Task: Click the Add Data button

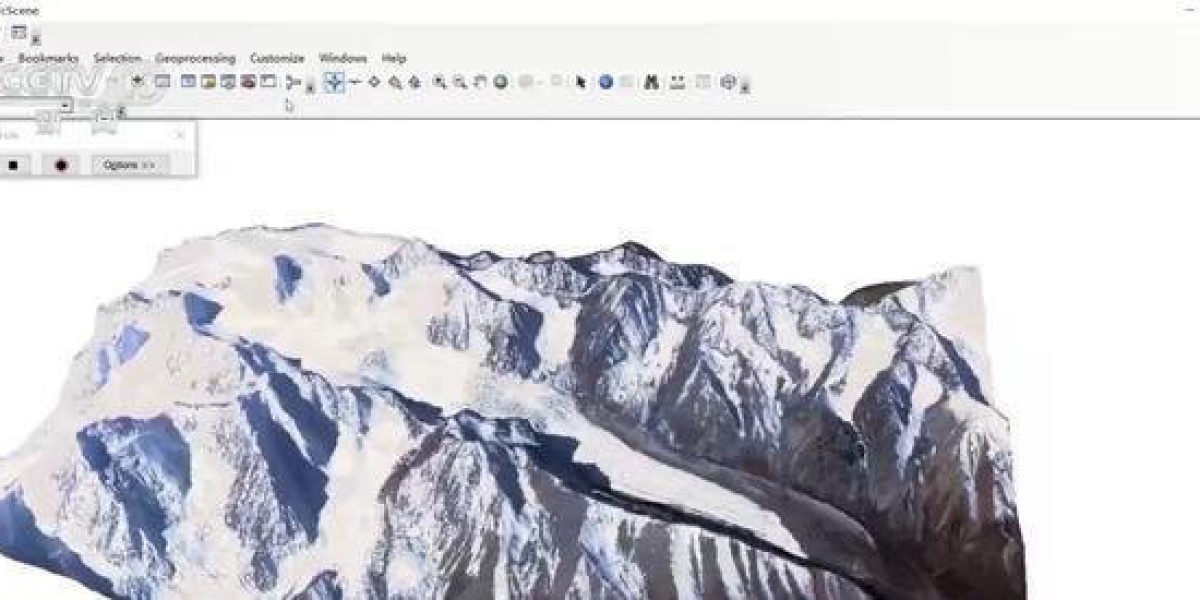Action: pyautogui.click(x=138, y=81)
